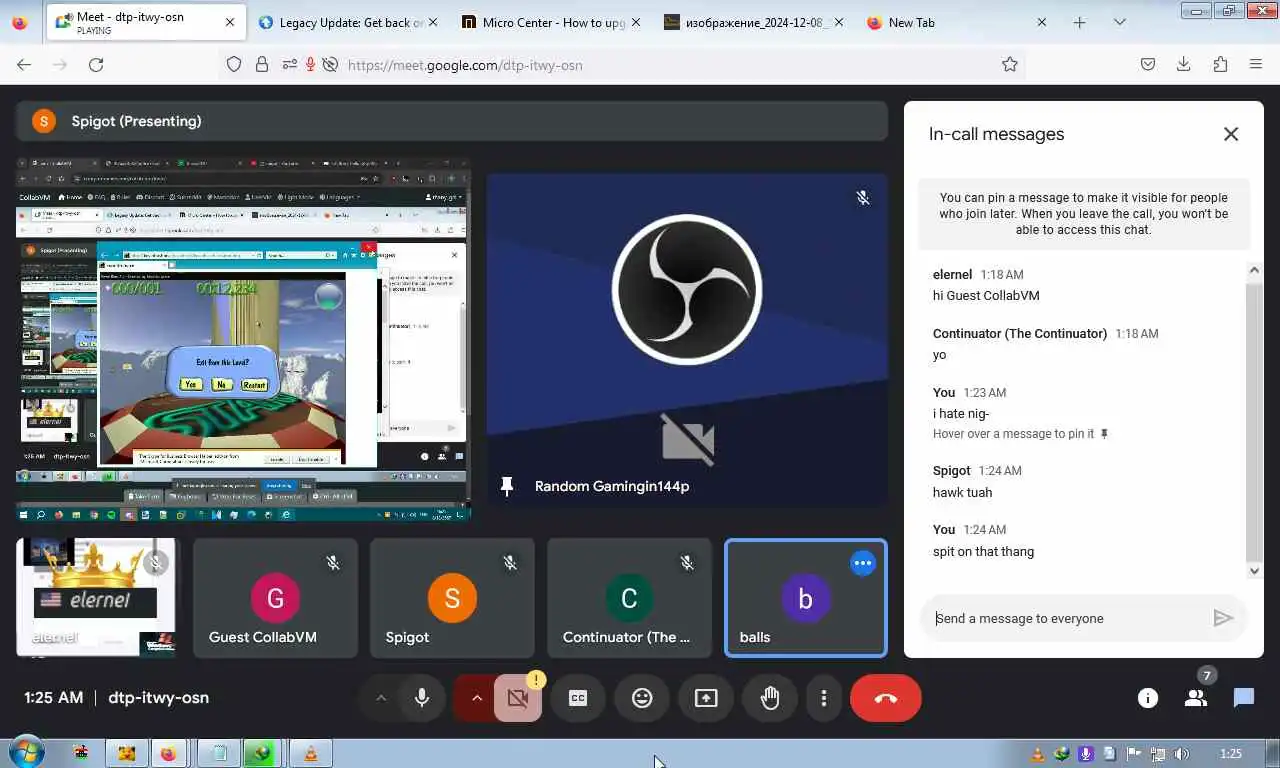Click the blocked autoplay icon in address bar

329,64
